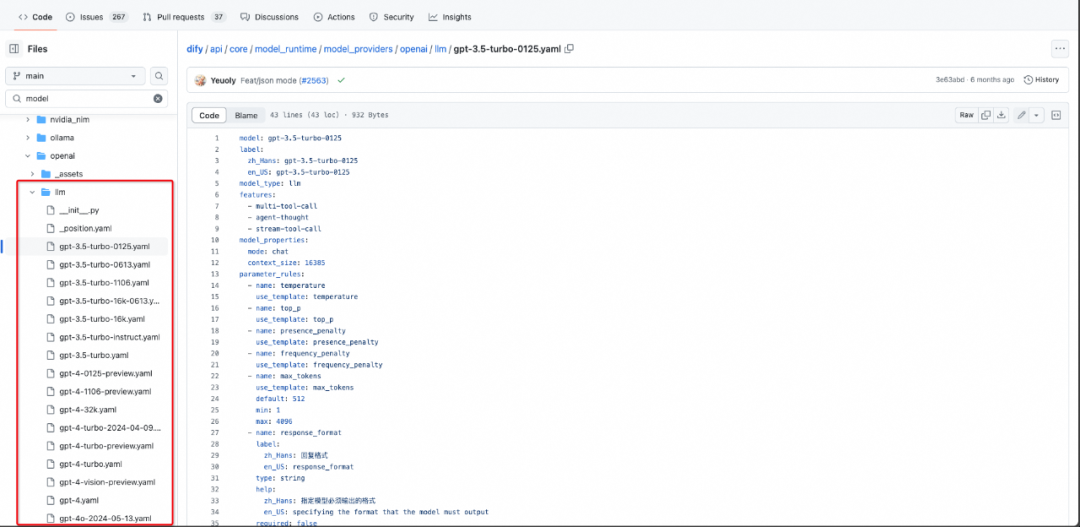The image size is (1080, 527).
Task: Select the Code view tab in file header
Action: click(209, 115)
